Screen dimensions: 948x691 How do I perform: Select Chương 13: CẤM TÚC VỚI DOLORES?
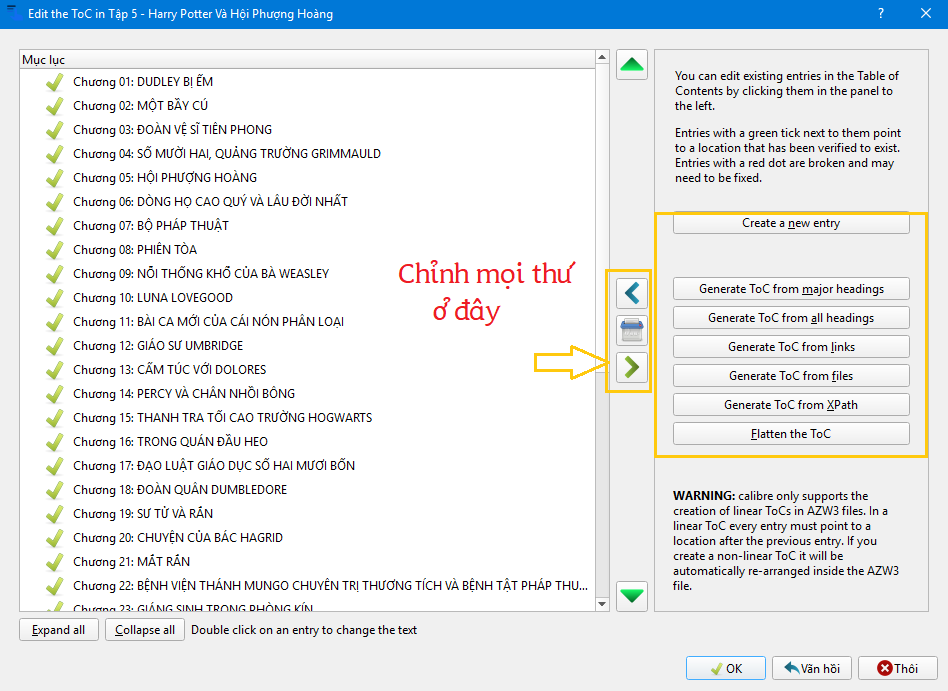click(x=169, y=370)
